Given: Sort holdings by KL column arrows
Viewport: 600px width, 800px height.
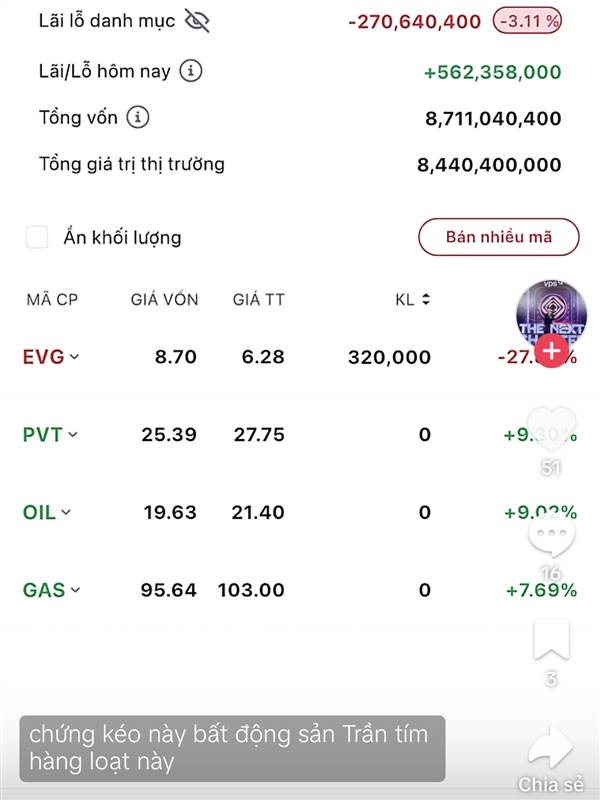Looking at the screenshot, I should [x=426, y=299].
